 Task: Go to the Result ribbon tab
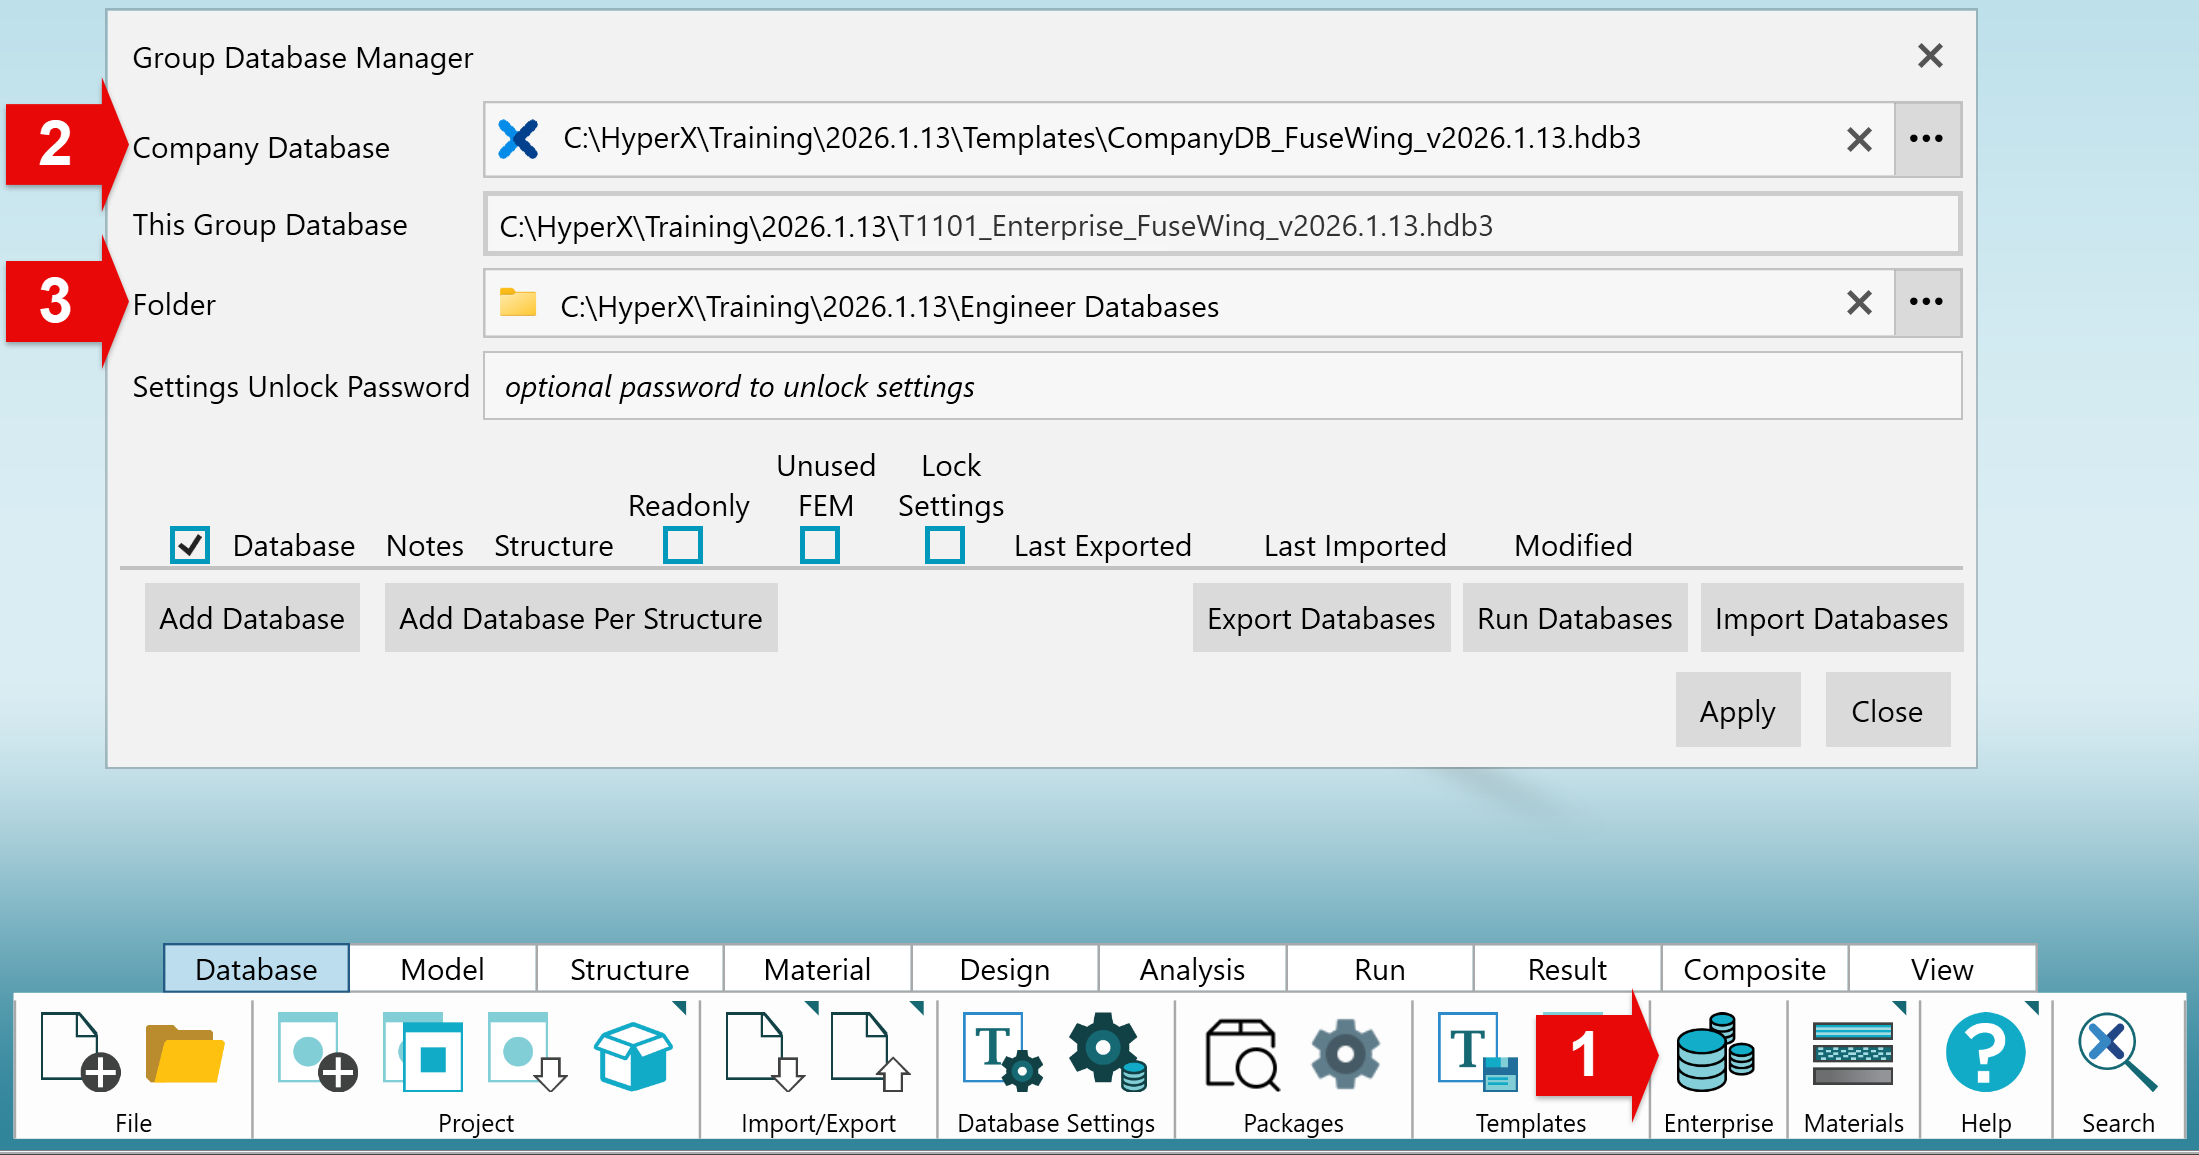(x=1567, y=969)
